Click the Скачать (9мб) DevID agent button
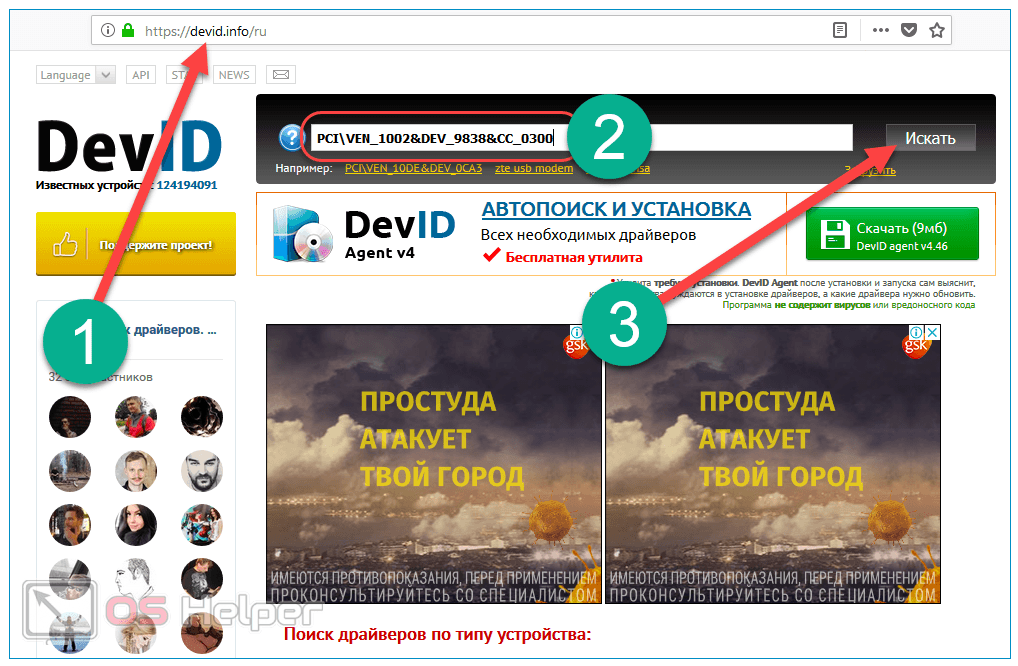This screenshot has width=1018, height=666. point(892,234)
